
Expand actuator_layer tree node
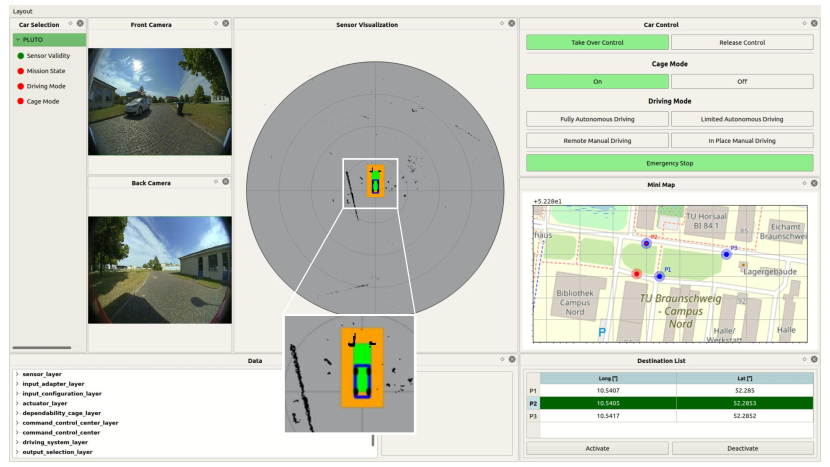click(x=17, y=403)
